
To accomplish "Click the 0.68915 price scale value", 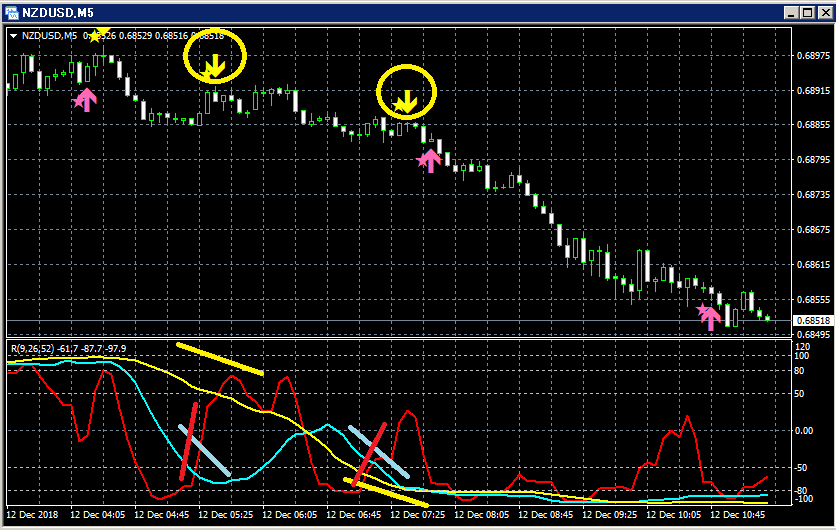I will coord(814,91).
